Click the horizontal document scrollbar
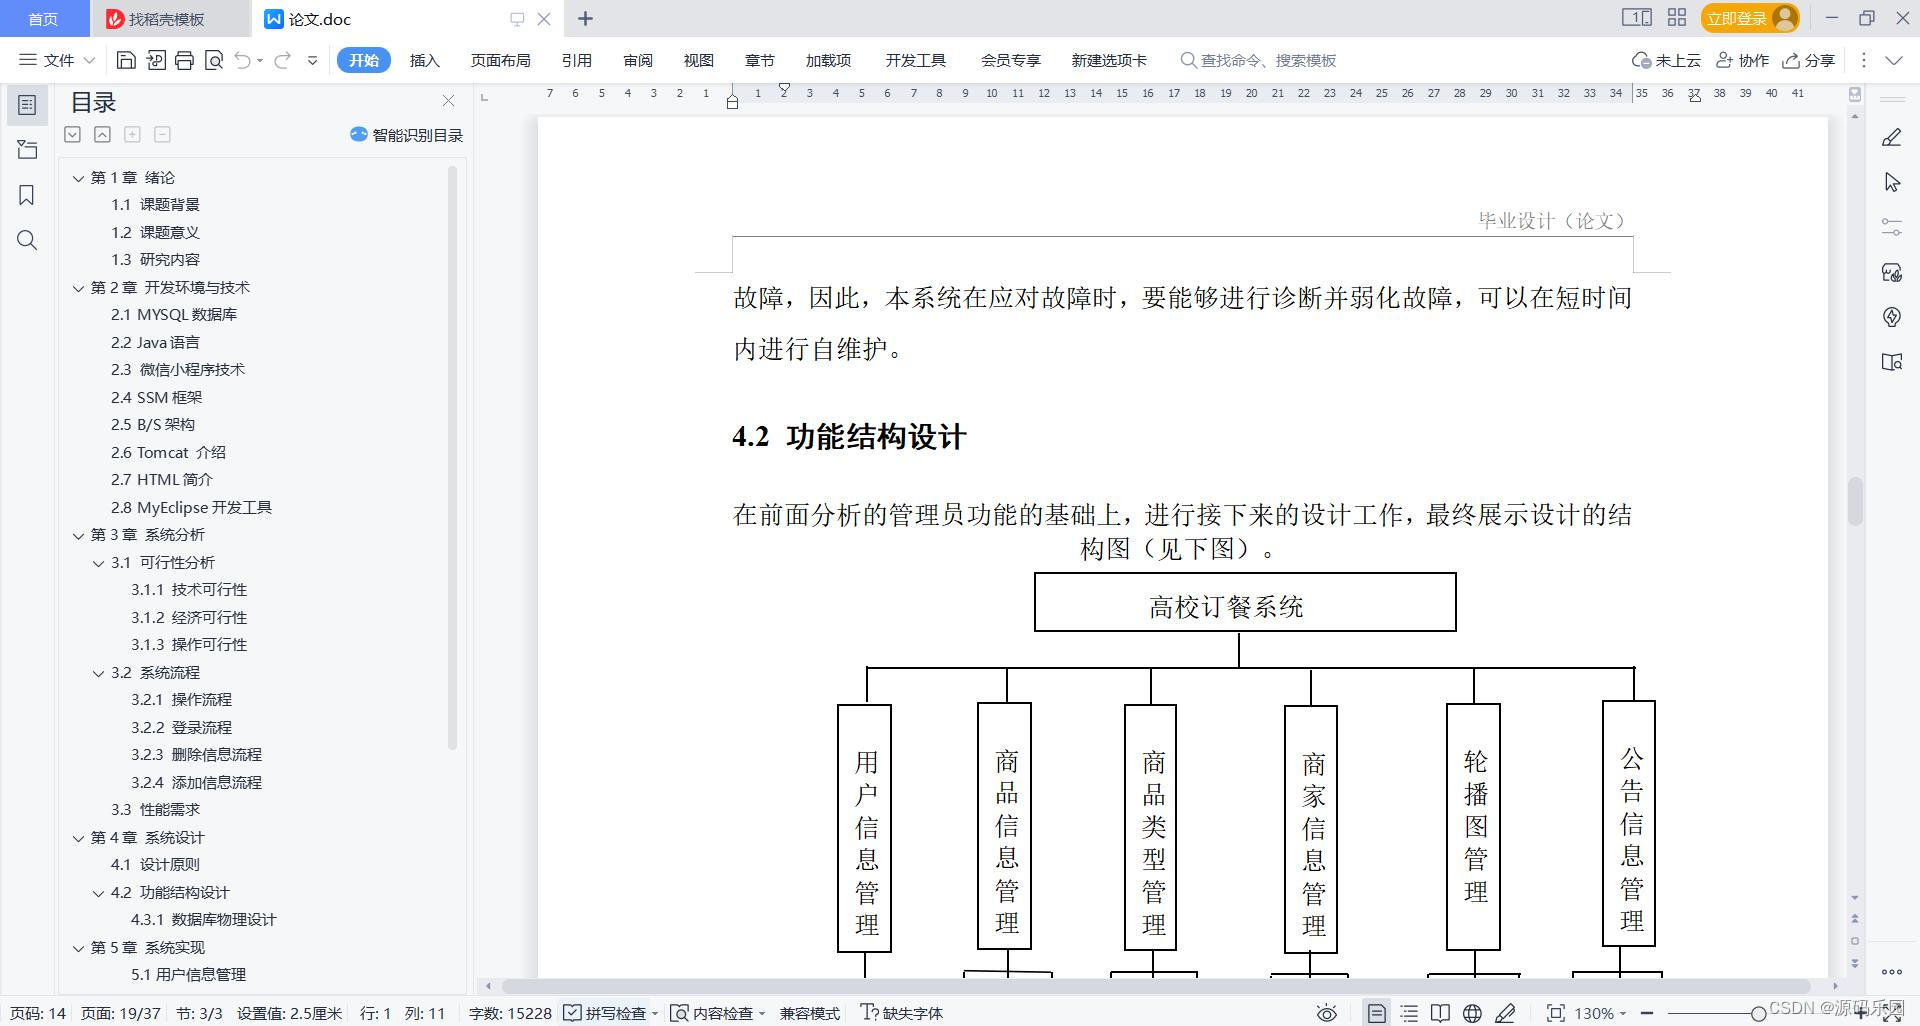Viewport: 1920px width, 1026px height. pos(1155,986)
